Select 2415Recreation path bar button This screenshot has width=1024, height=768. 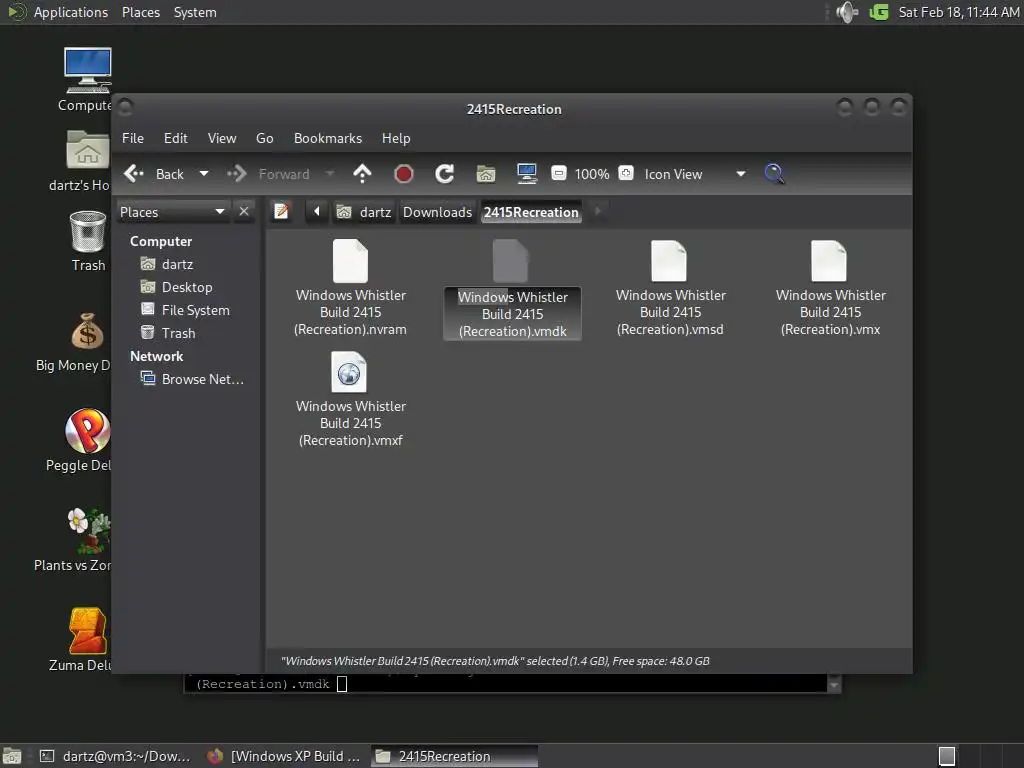(x=531, y=212)
